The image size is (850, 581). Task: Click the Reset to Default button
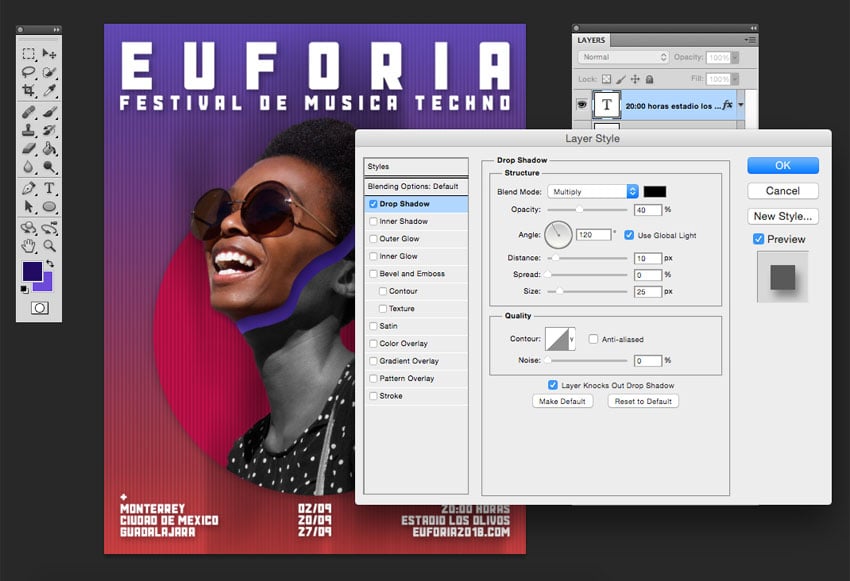tap(643, 401)
